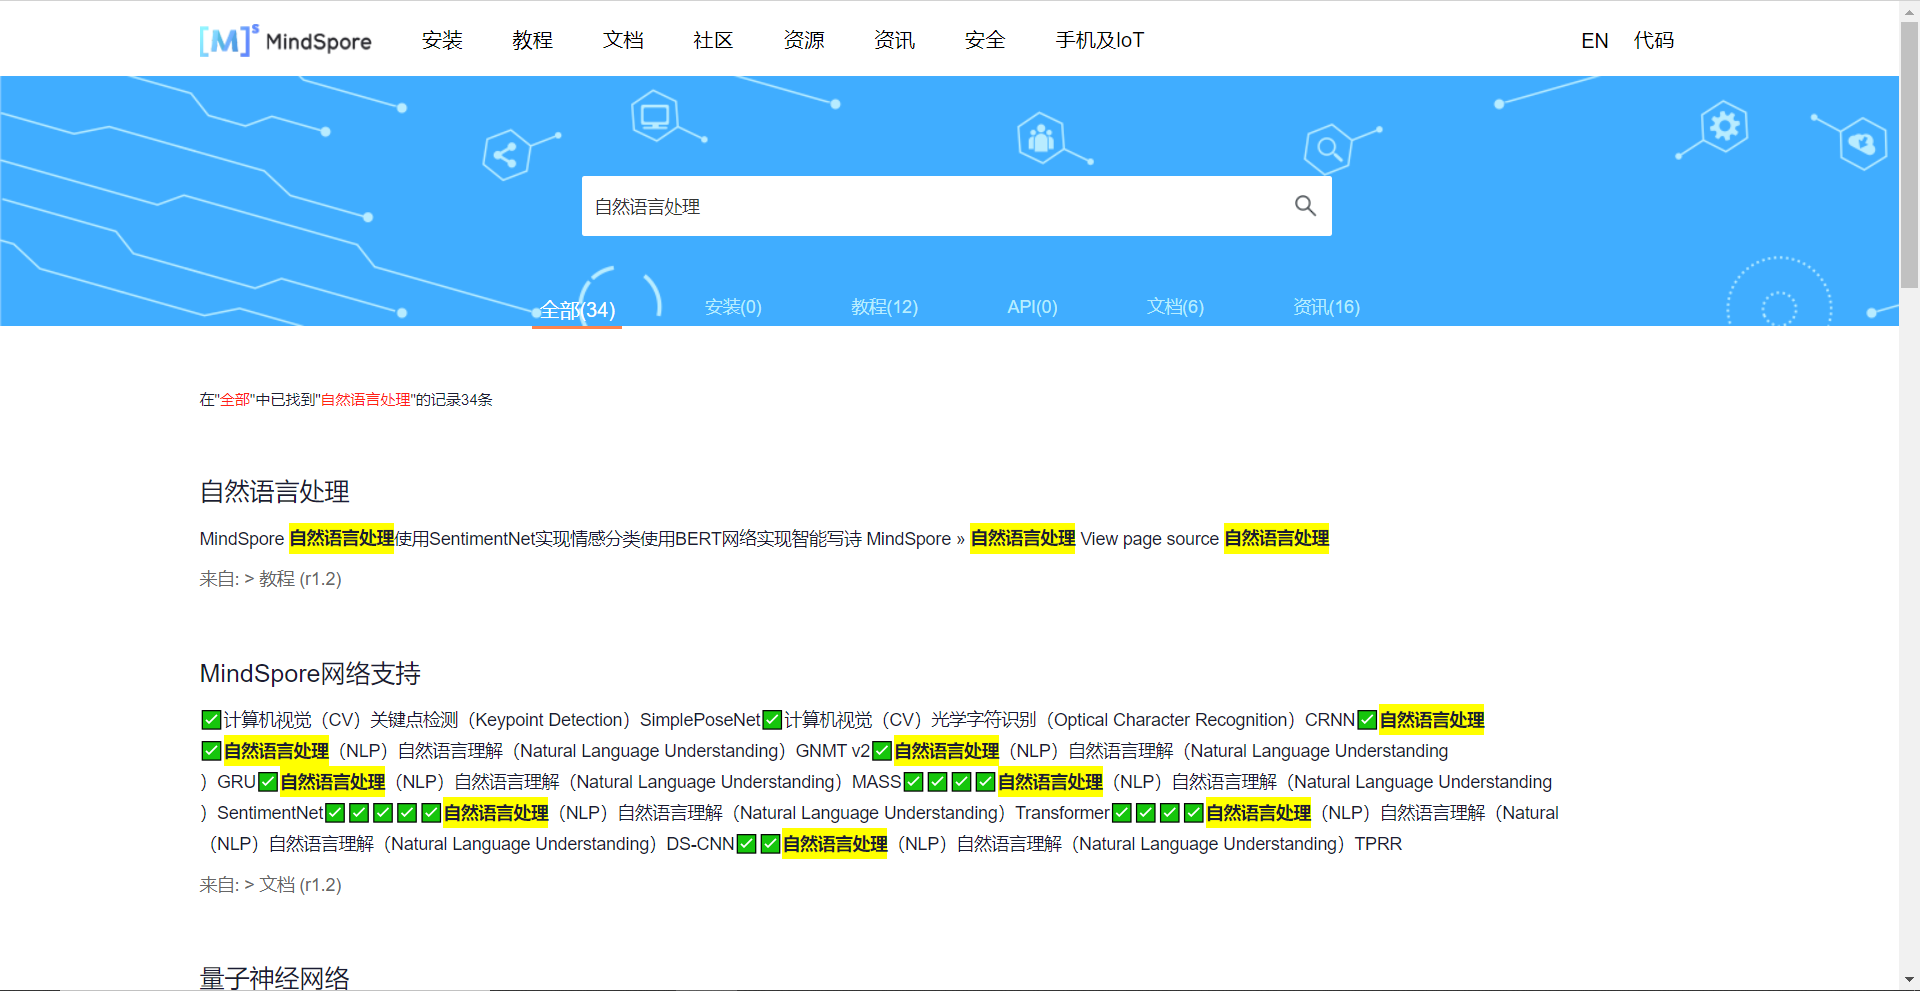Click the word 'Transformer' in the snippet

[1062, 813]
